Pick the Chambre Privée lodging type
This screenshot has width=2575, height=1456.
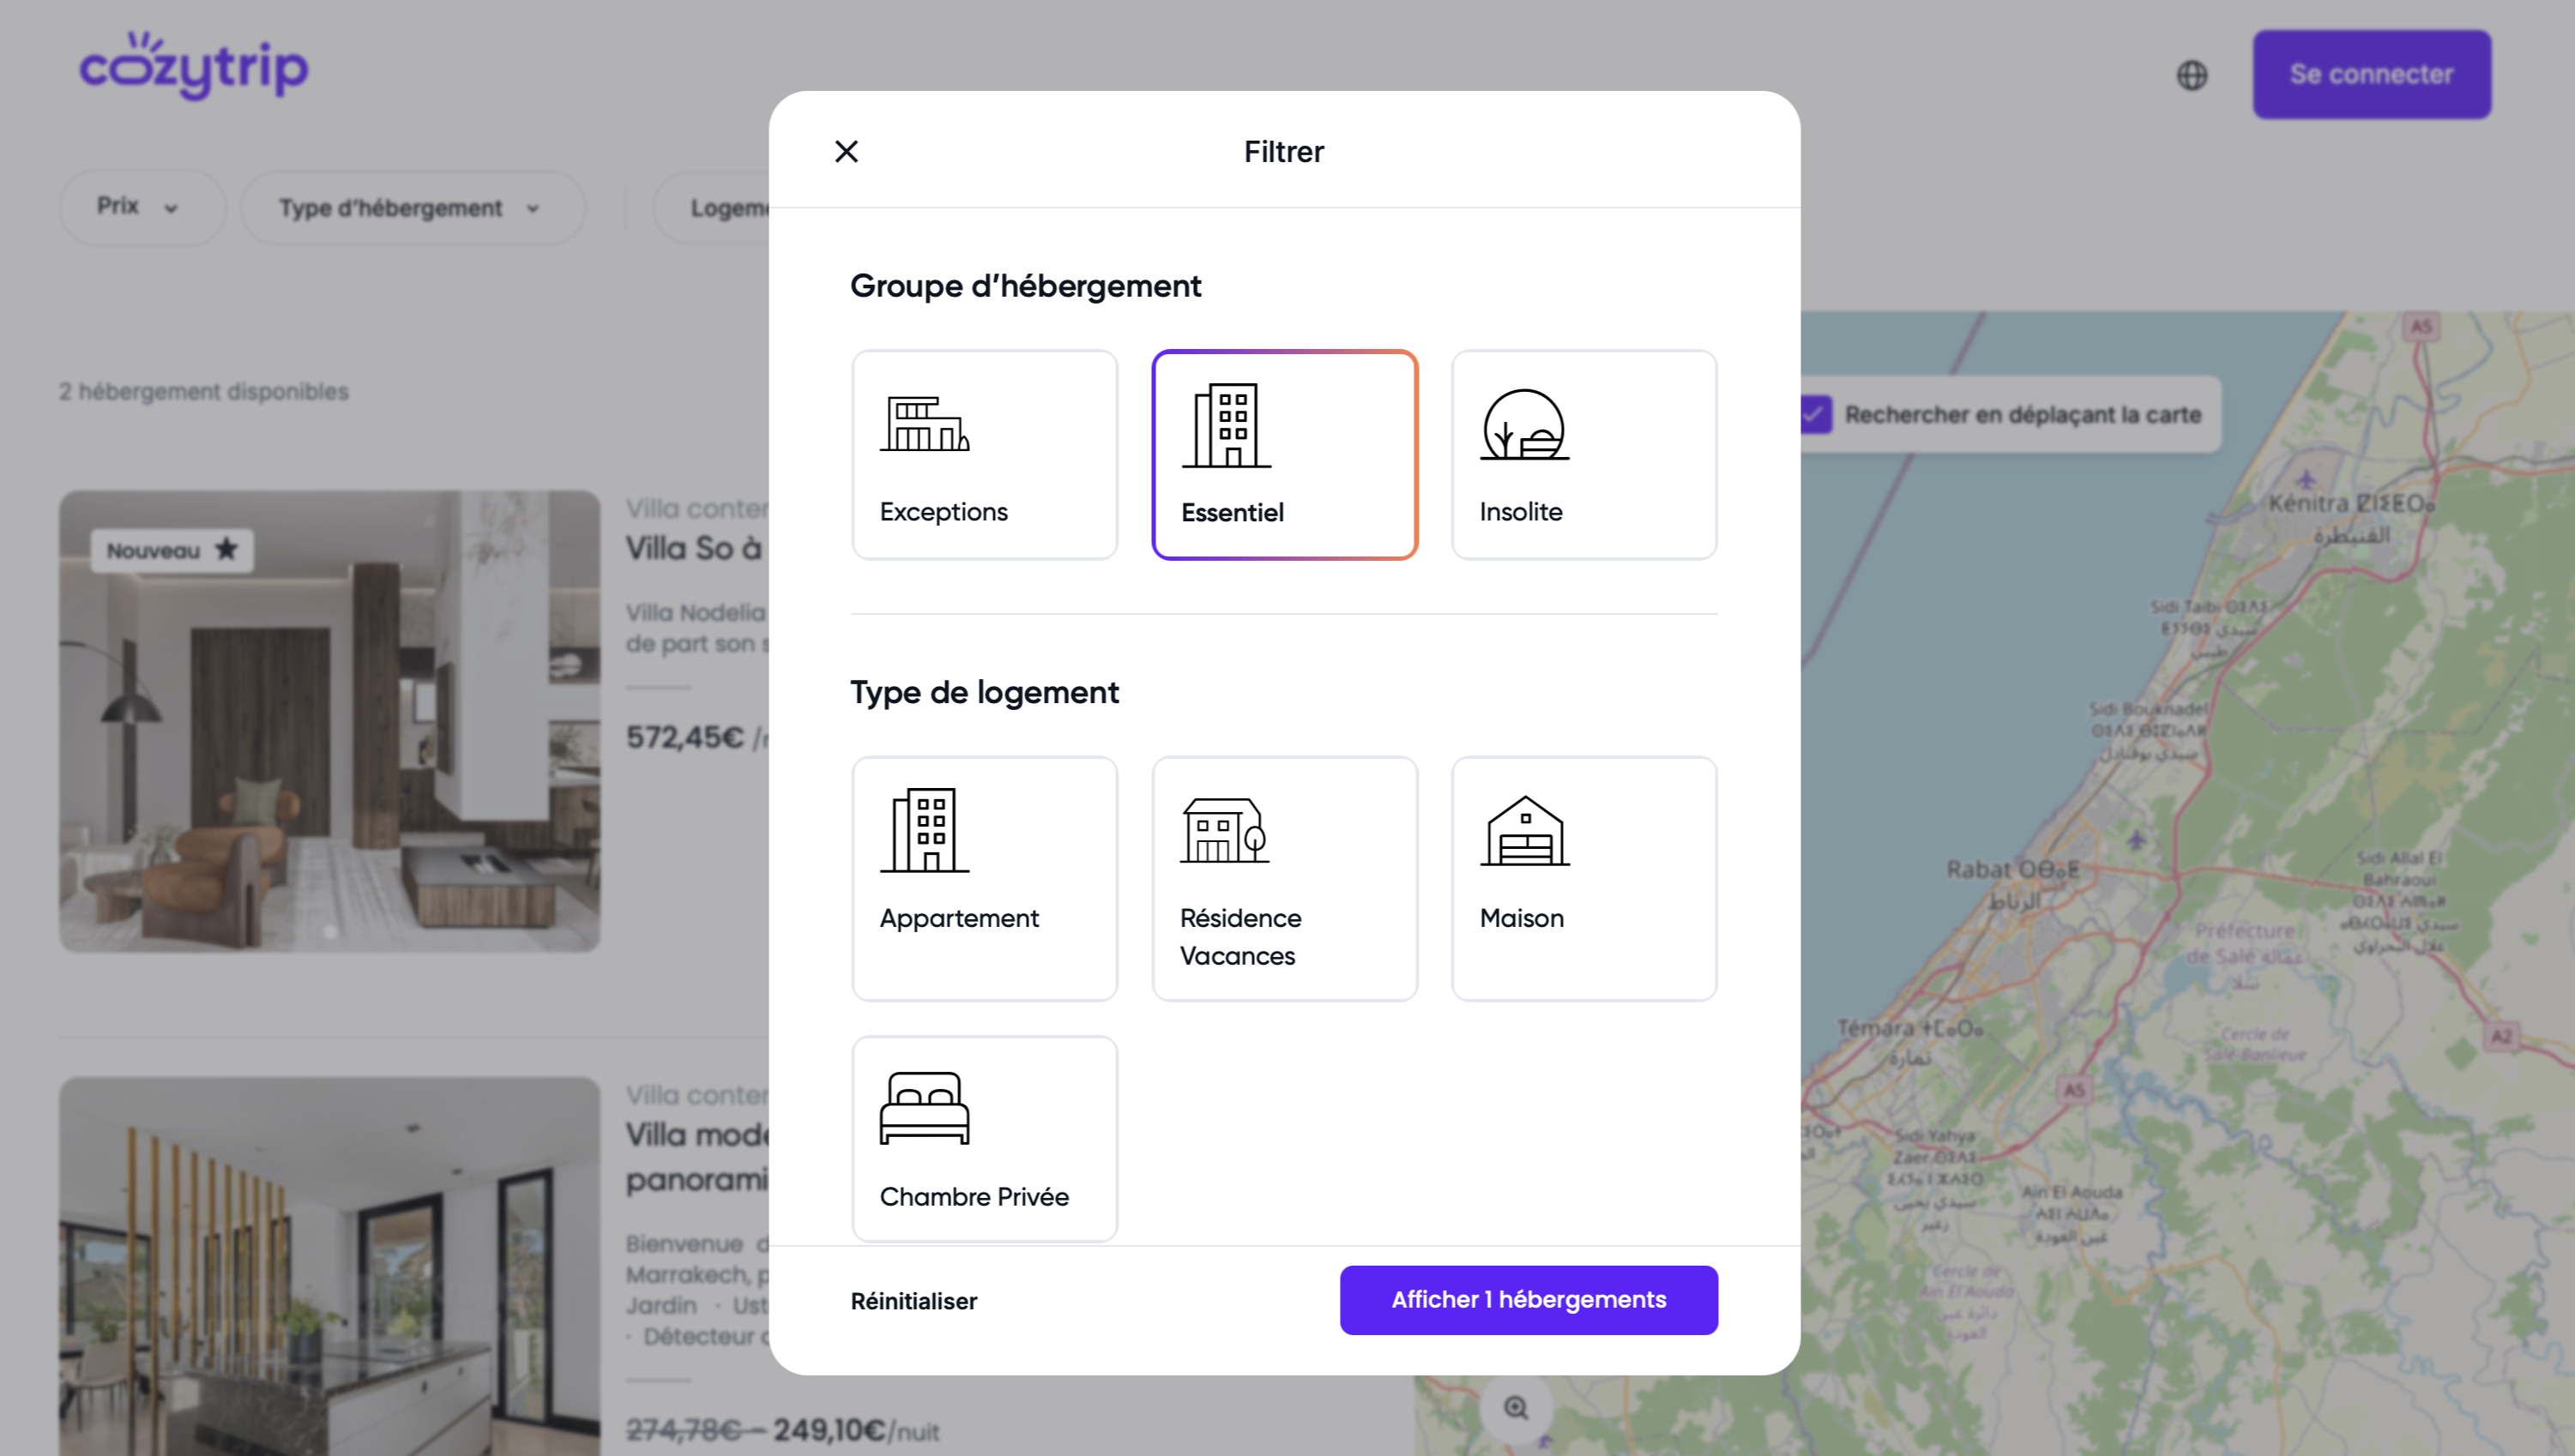pos(984,1138)
